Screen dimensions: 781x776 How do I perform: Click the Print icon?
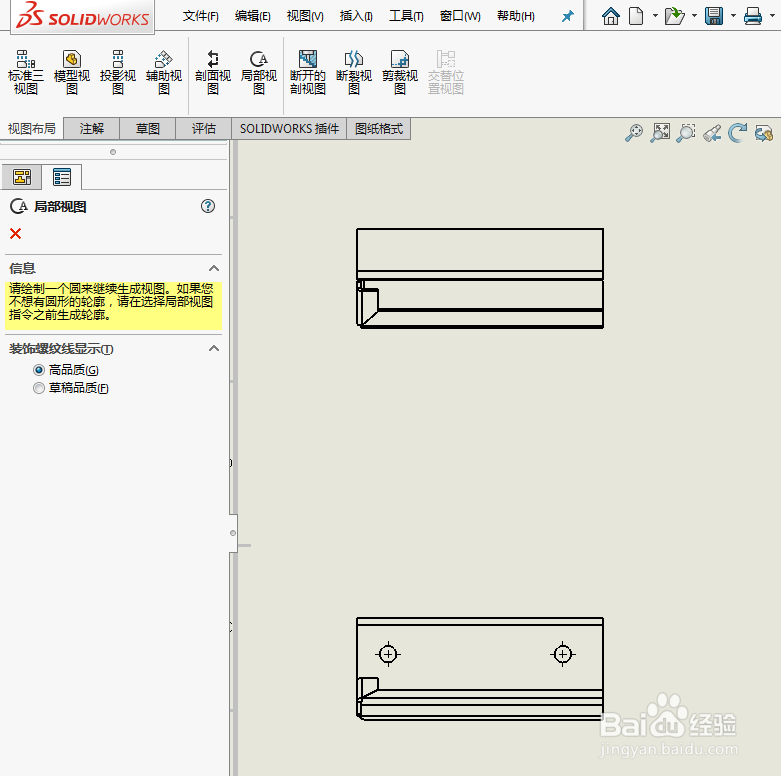click(x=753, y=16)
